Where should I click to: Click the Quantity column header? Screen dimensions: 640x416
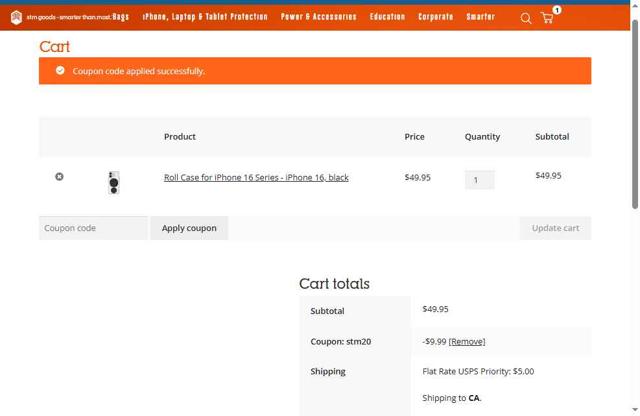[x=482, y=137]
